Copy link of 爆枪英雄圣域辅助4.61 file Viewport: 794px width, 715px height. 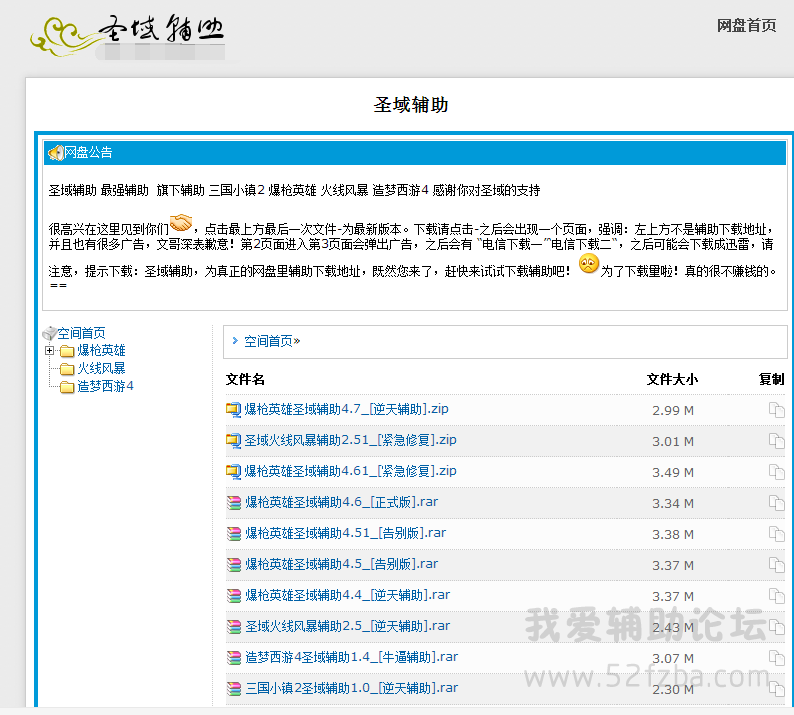click(776, 472)
